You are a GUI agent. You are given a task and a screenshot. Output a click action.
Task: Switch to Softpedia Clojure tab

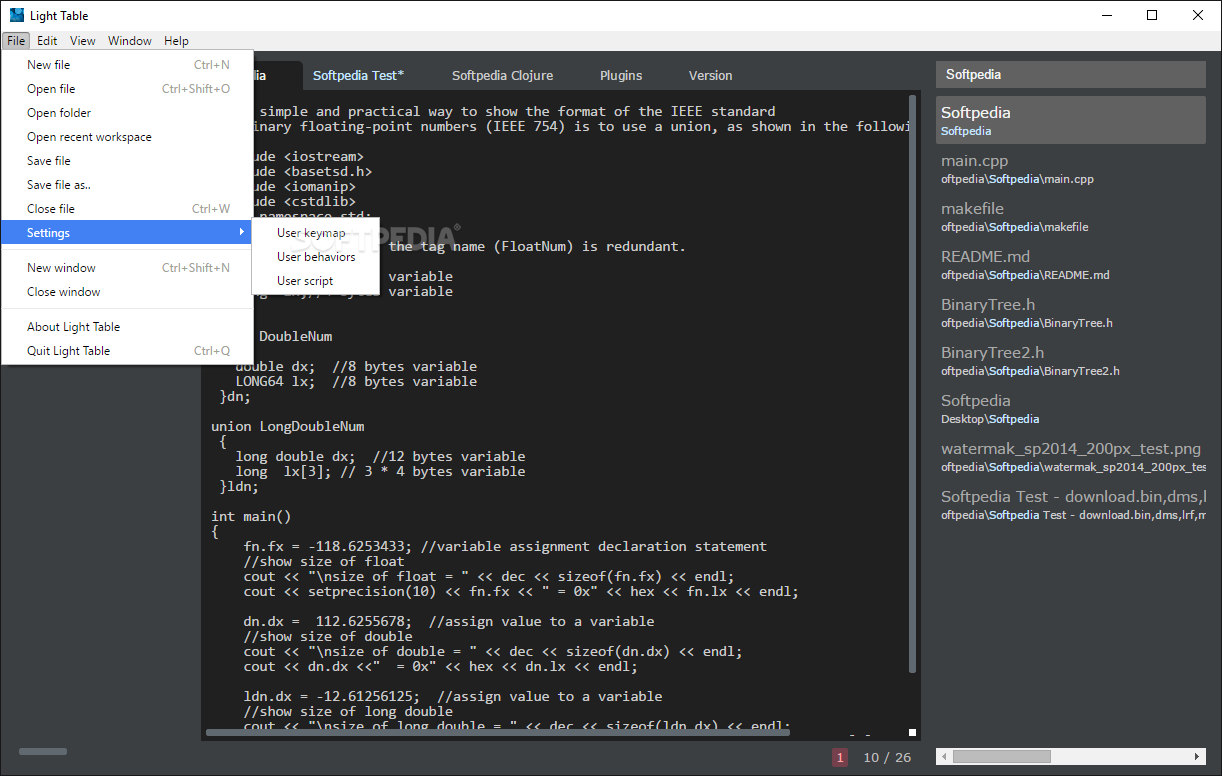pos(502,75)
